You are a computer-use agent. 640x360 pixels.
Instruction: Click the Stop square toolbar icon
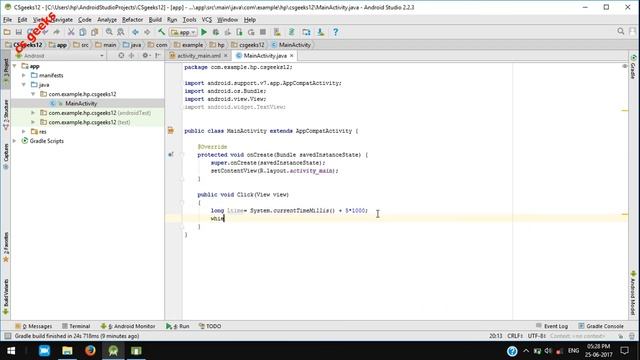[x=263, y=32]
